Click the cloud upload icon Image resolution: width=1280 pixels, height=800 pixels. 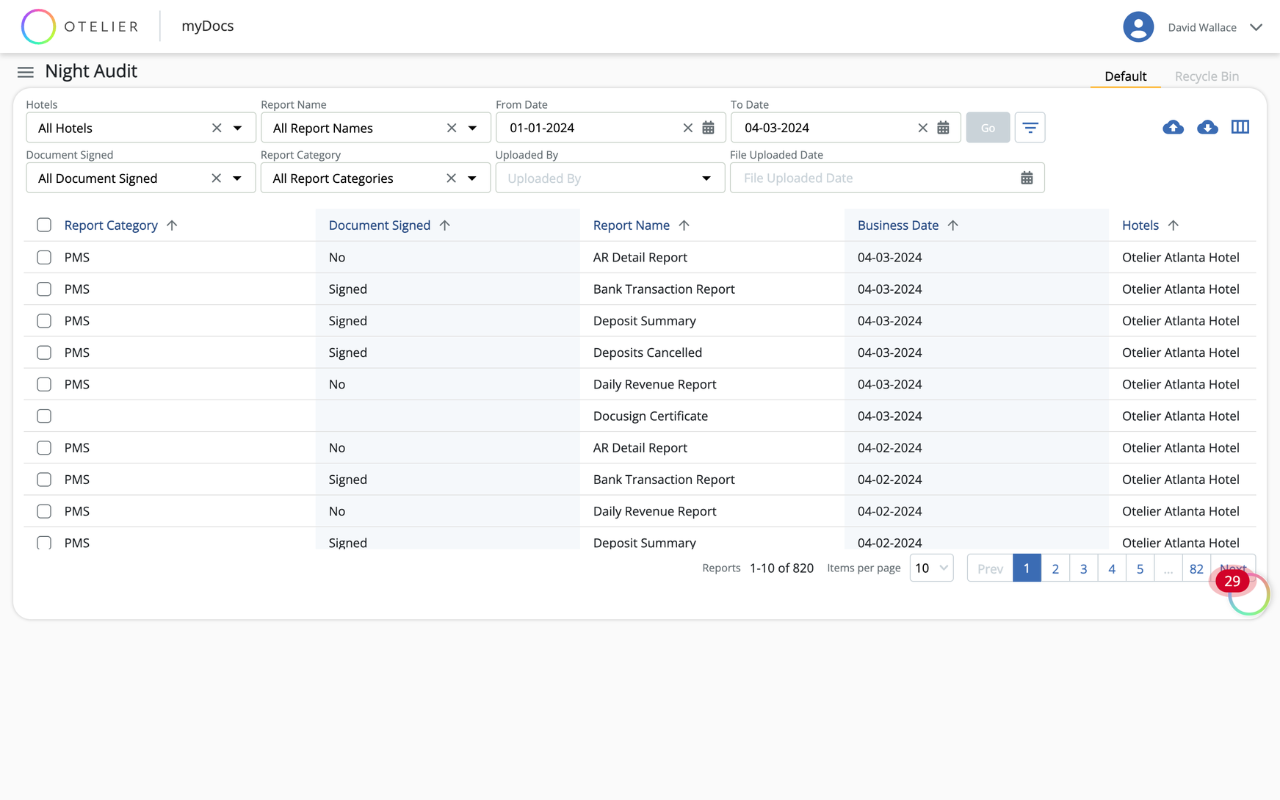[x=1173, y=127]
